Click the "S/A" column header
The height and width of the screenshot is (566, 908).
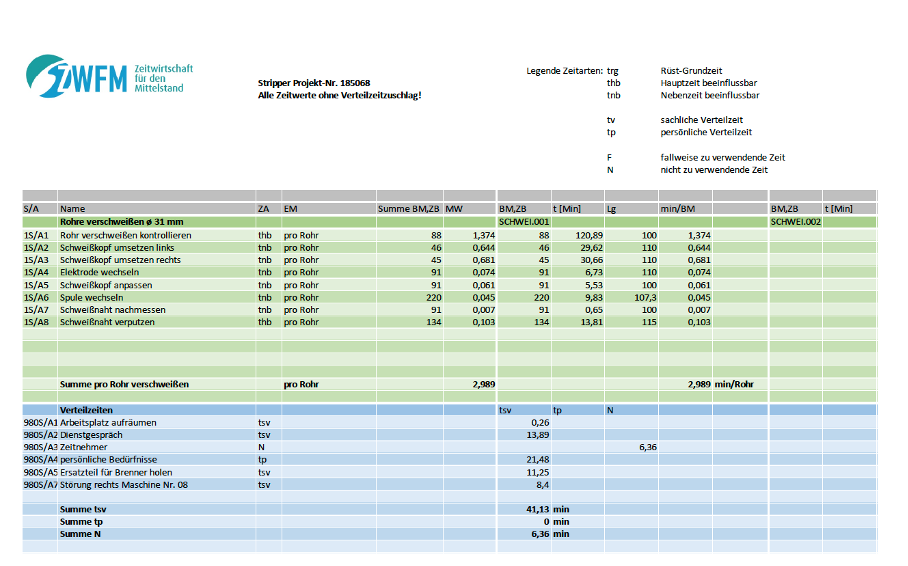(x=31, y=208)
